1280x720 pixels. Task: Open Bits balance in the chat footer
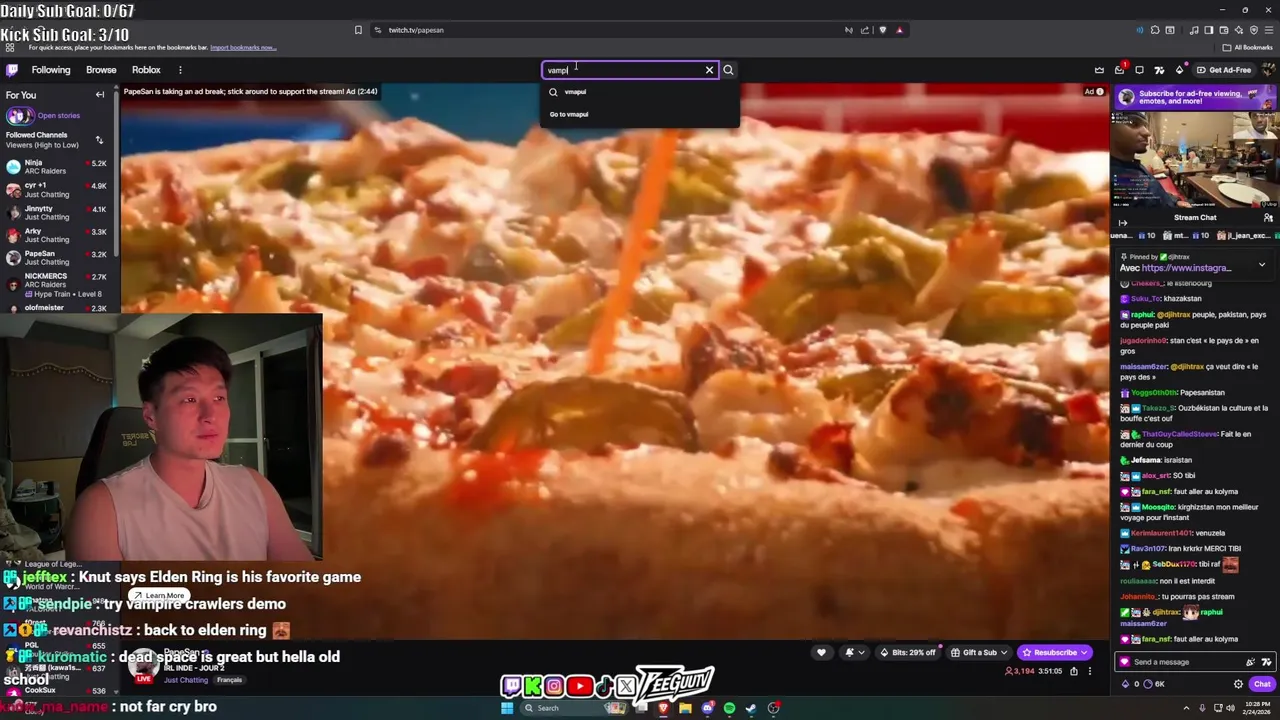pyautogui.click(x=1130, y=684)
